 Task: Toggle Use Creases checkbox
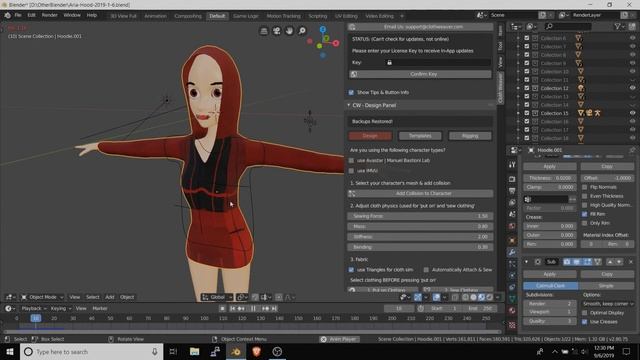coord(584,322)
